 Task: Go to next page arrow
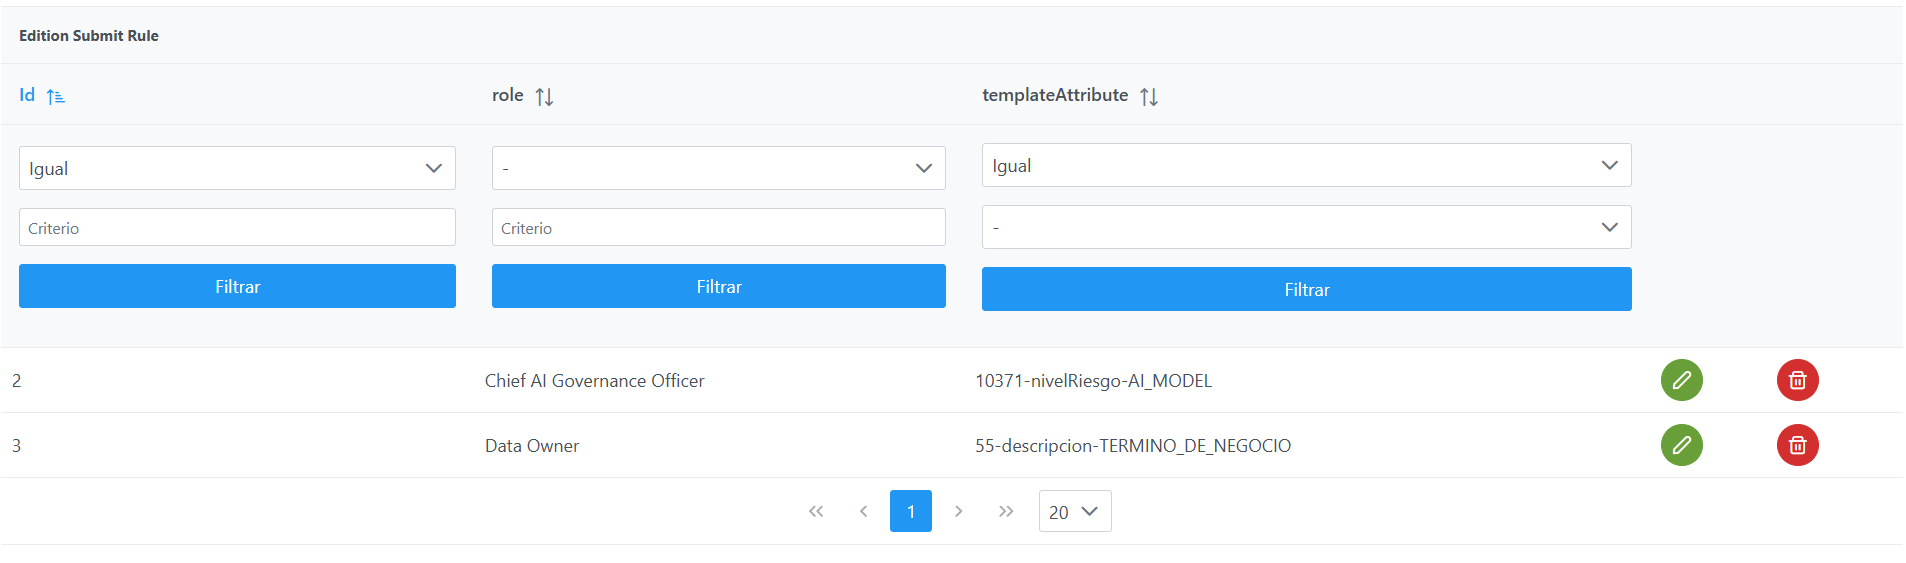958,511
